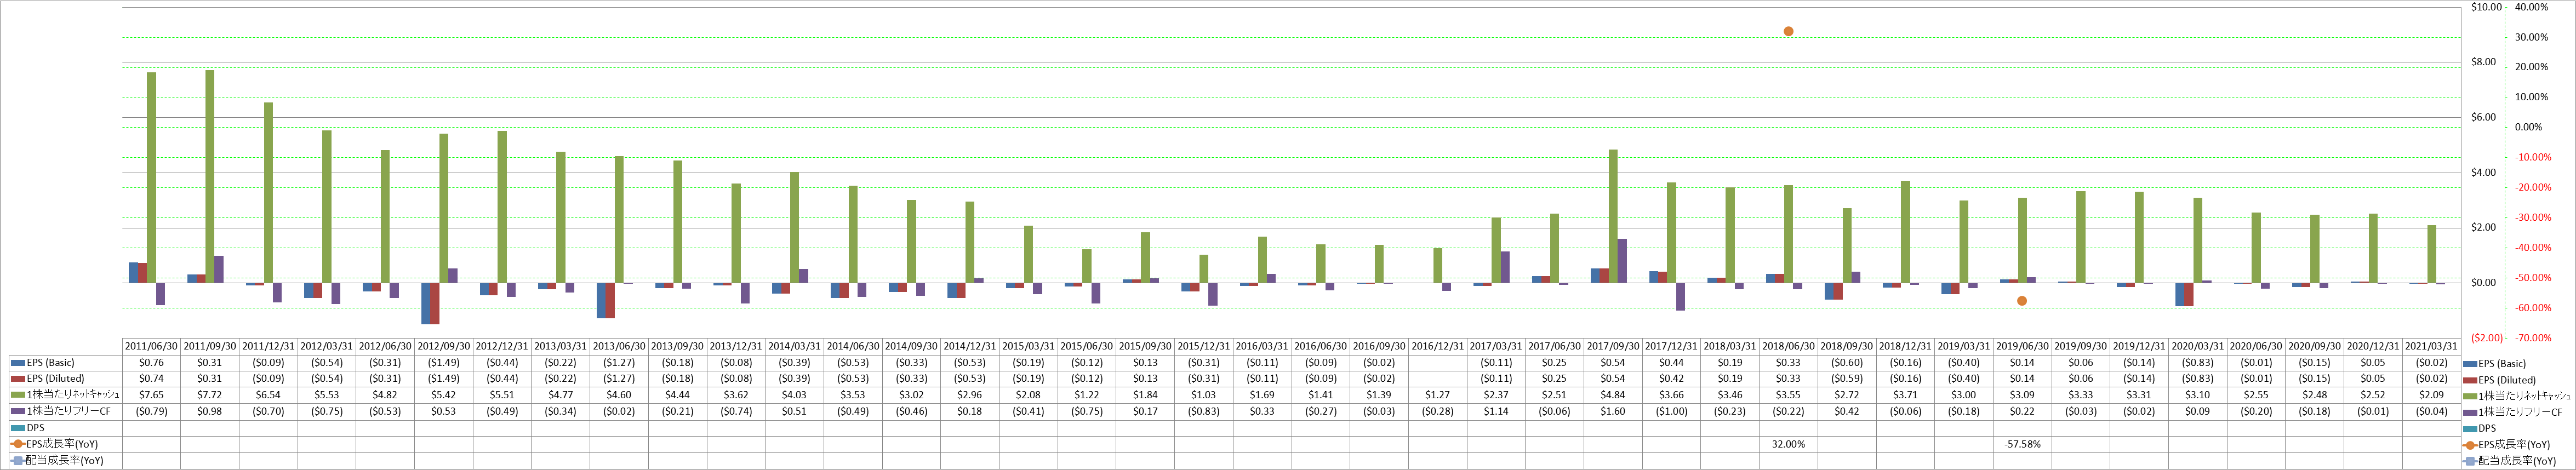2576x470 pixels.
Task: Click the 1株当たりネットキャッシュ row header in the table
Action: (65, 395)
